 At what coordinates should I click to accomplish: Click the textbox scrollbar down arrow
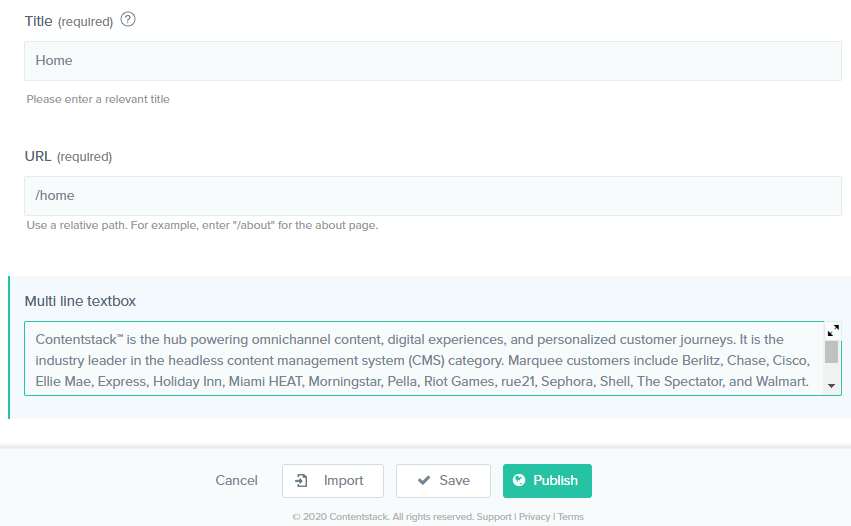(831, 386)
